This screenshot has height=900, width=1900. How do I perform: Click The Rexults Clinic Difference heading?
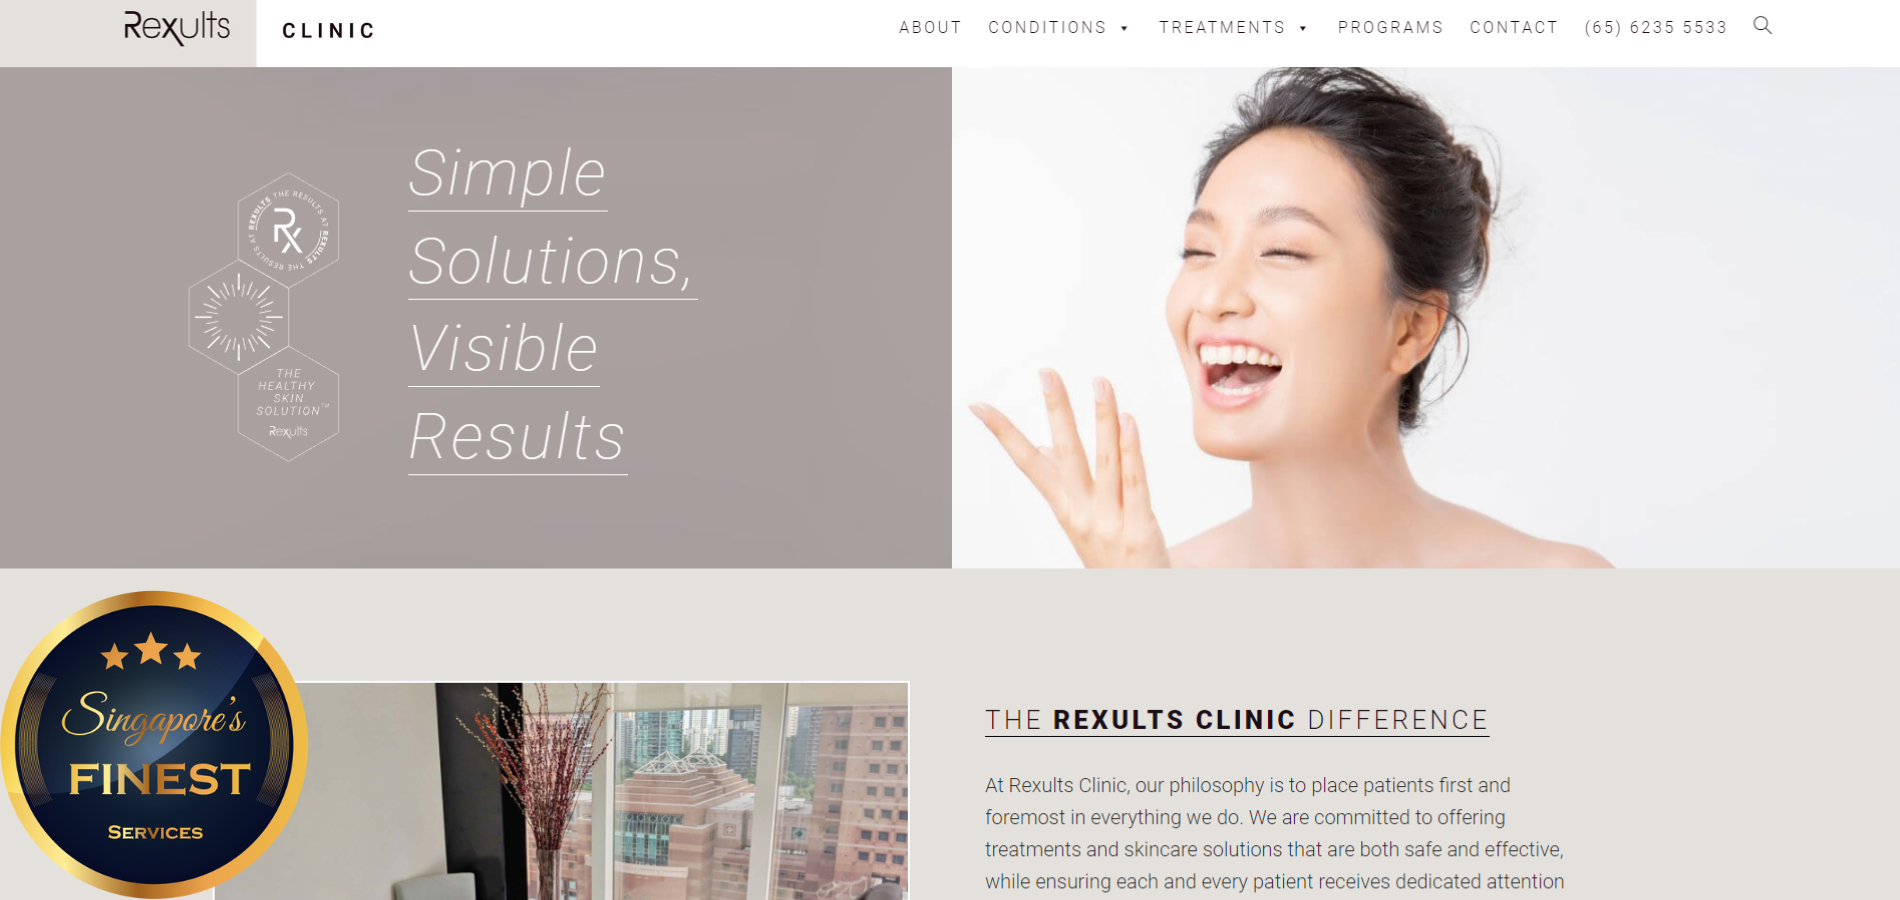pyautogui.click(x=1236, y=720)
